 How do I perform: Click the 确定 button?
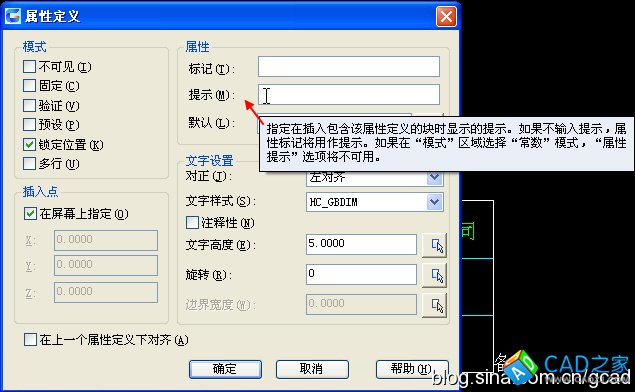pyautogui.click(x=225, y=369)
